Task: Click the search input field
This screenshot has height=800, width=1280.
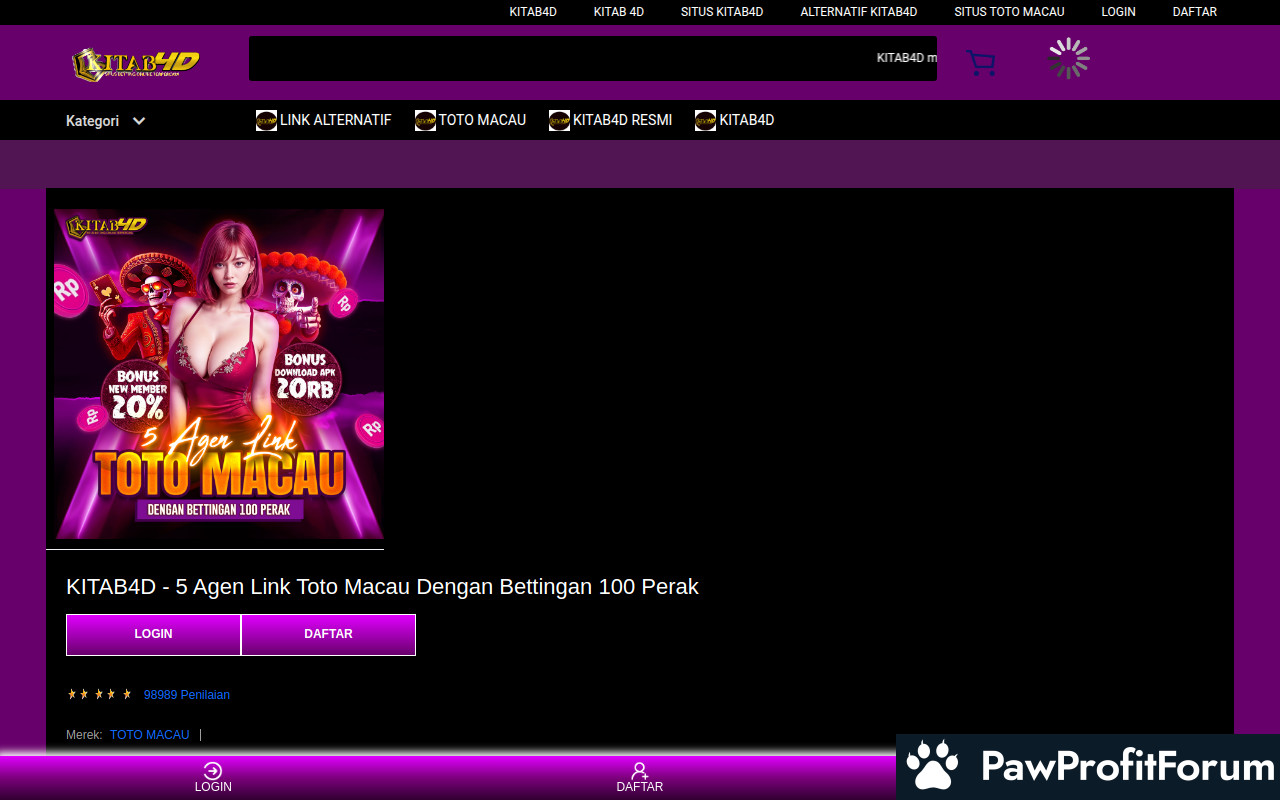Action: pyautogui.click(x=593, y=58)
